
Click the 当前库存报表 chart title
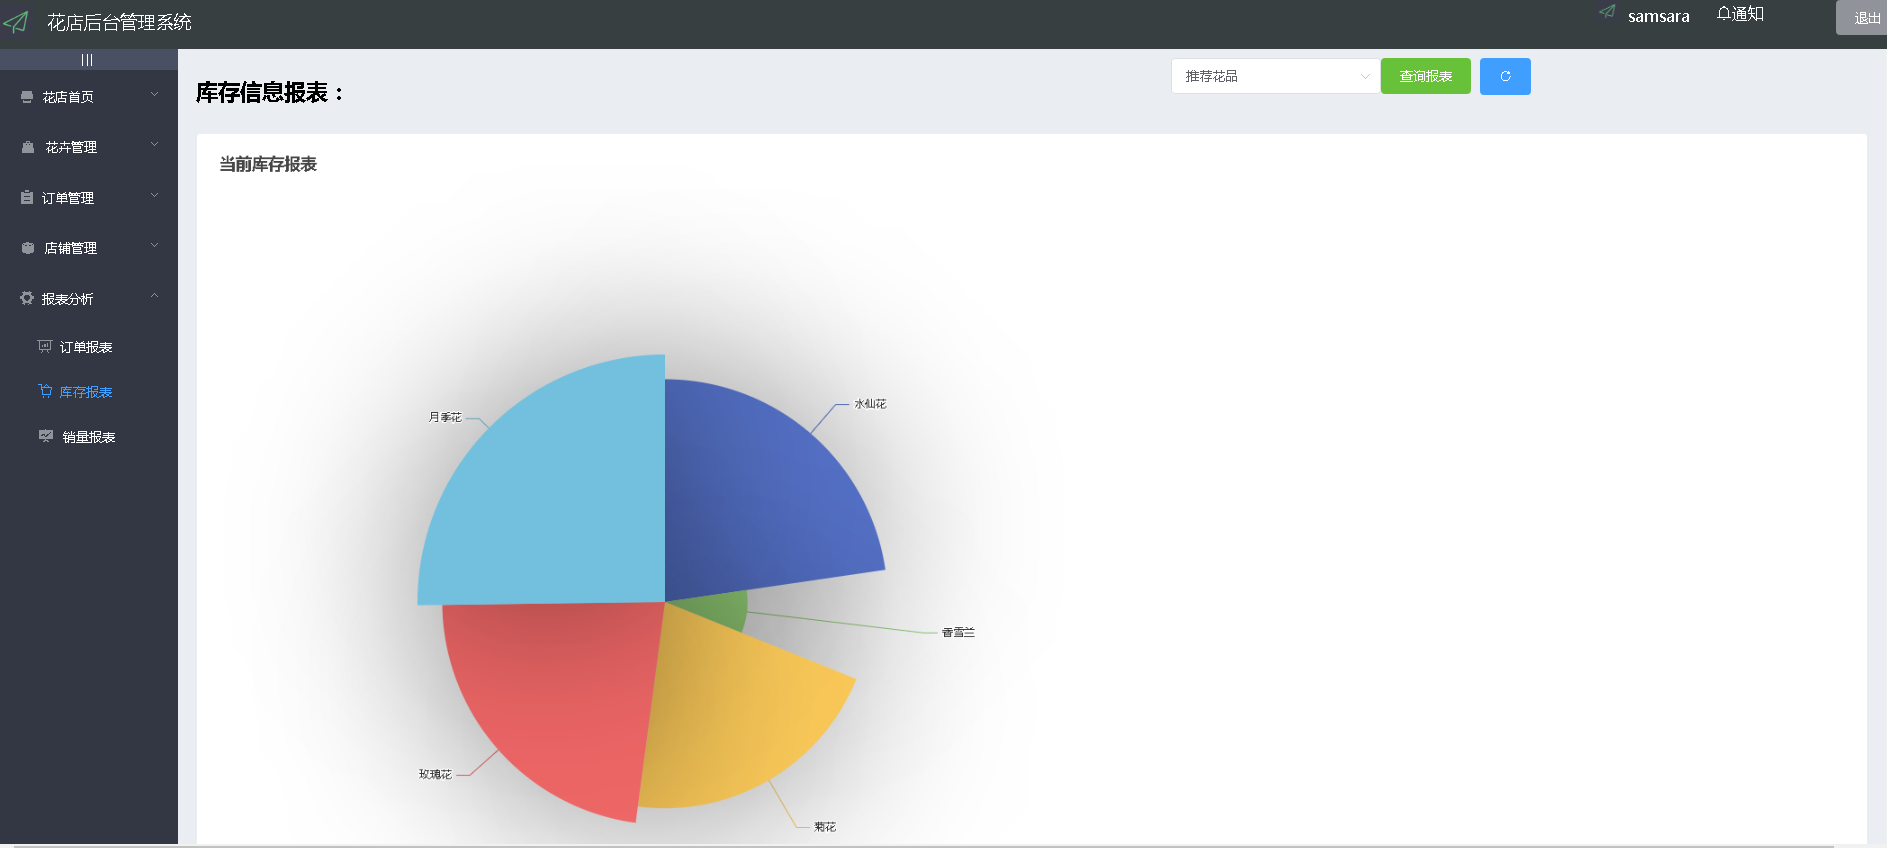268,164
